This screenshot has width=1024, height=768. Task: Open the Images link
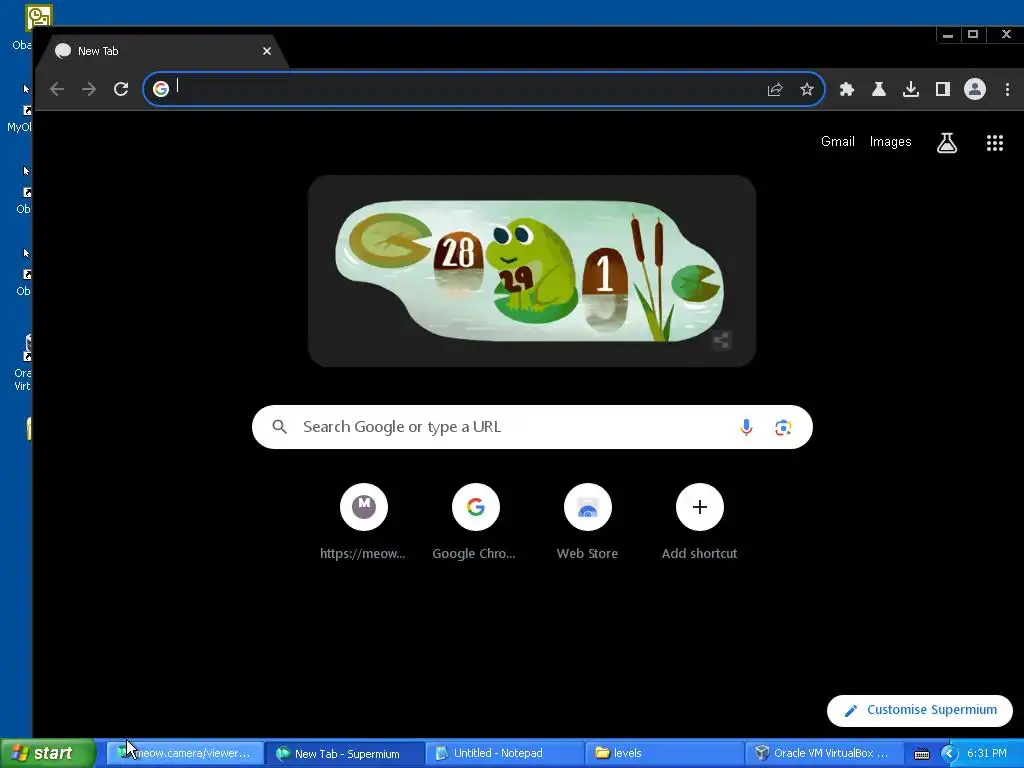tap(890, 142)
